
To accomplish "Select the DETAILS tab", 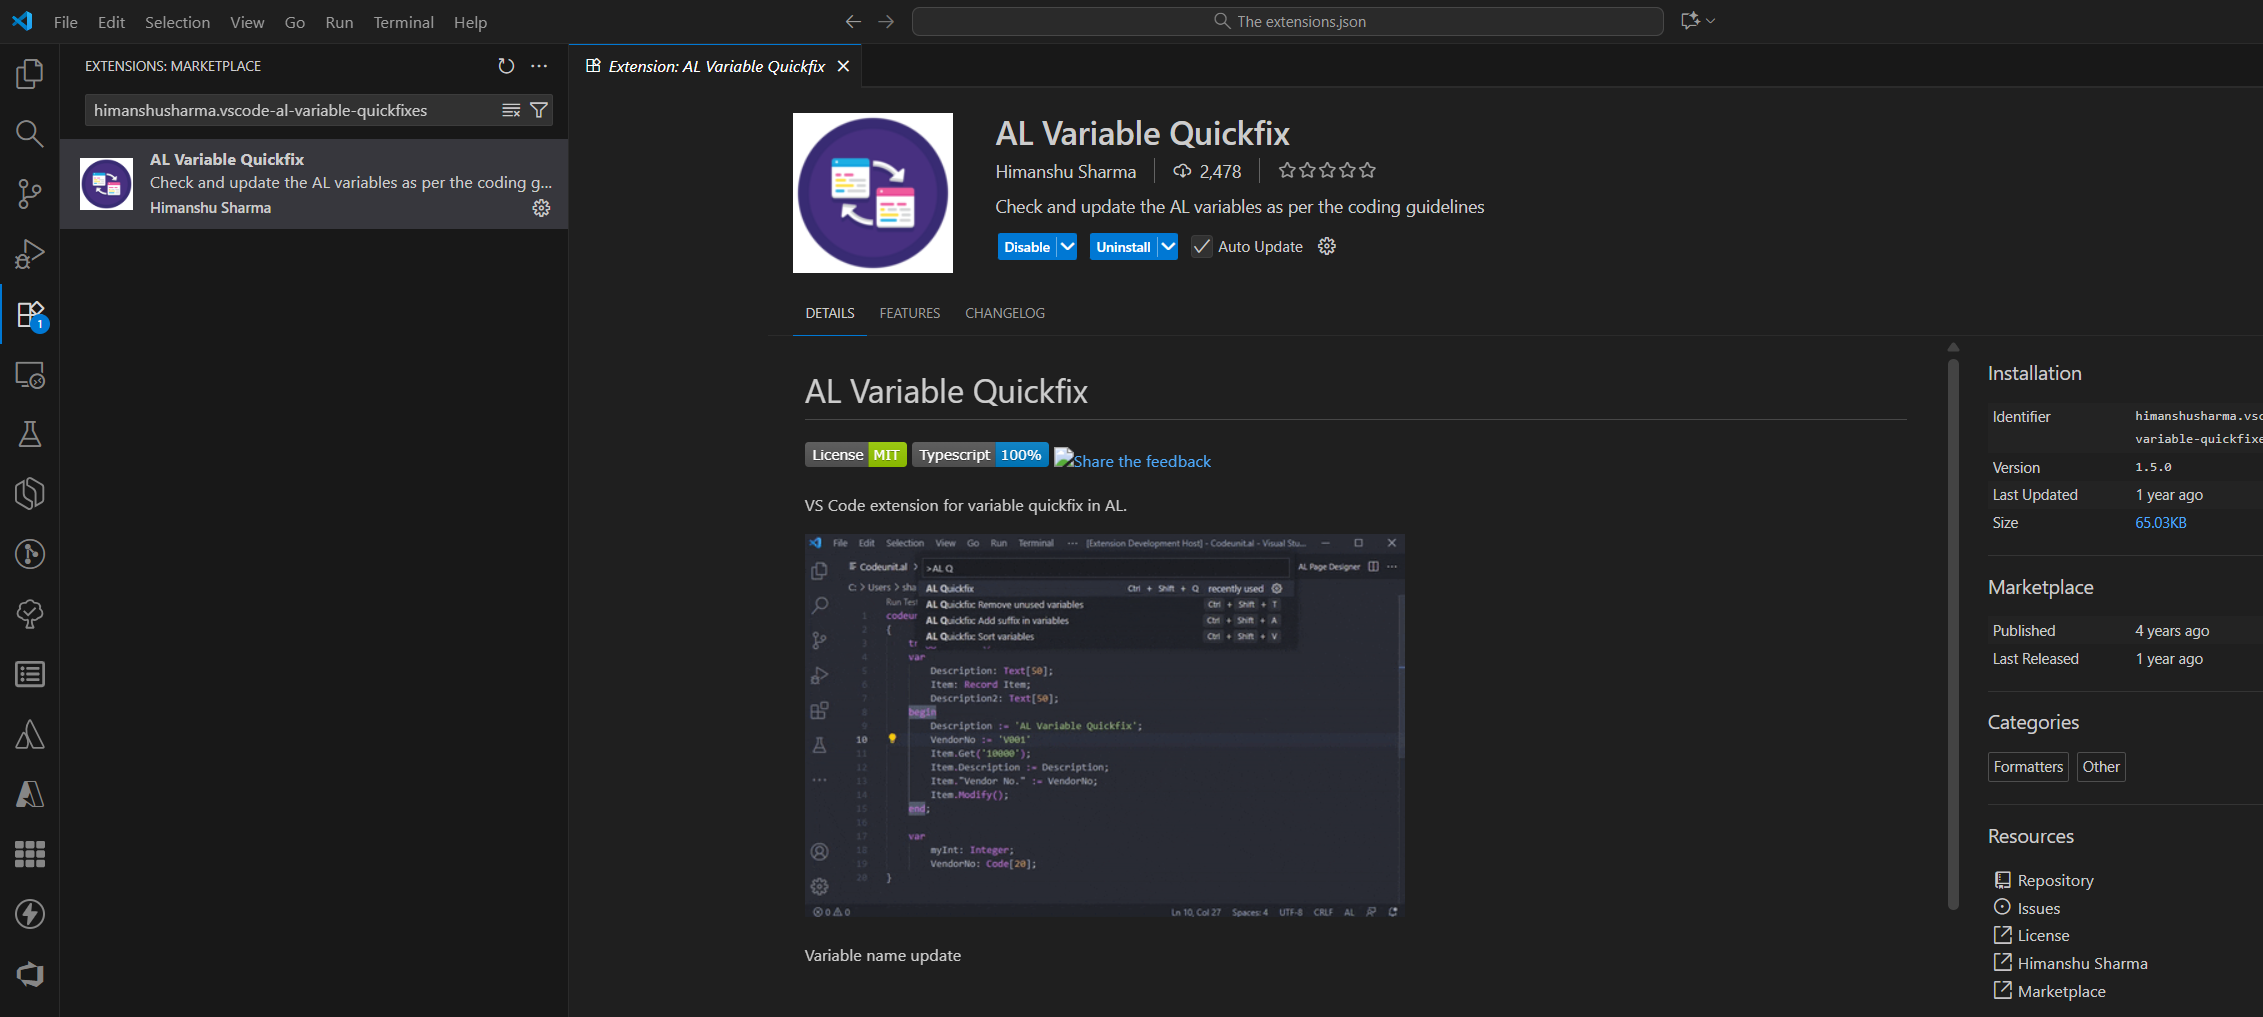I will point(830,313).
